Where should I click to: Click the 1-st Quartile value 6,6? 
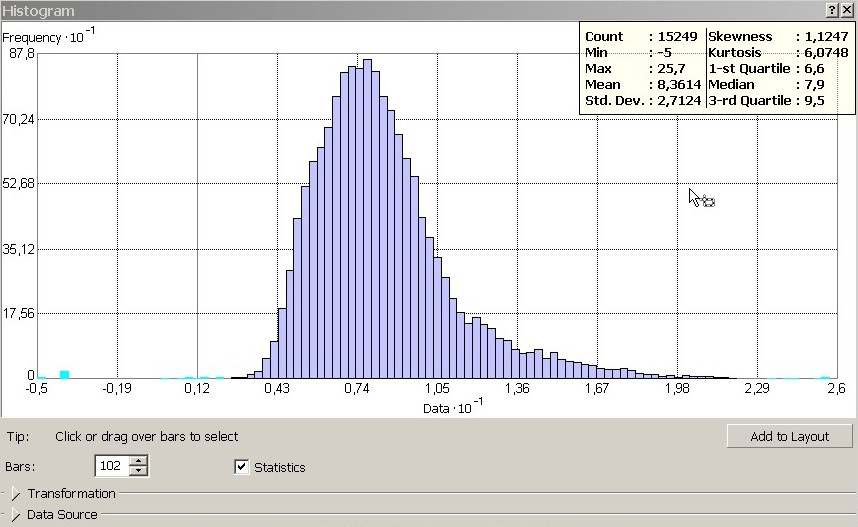pyautogui.click(x=814, y=69)
